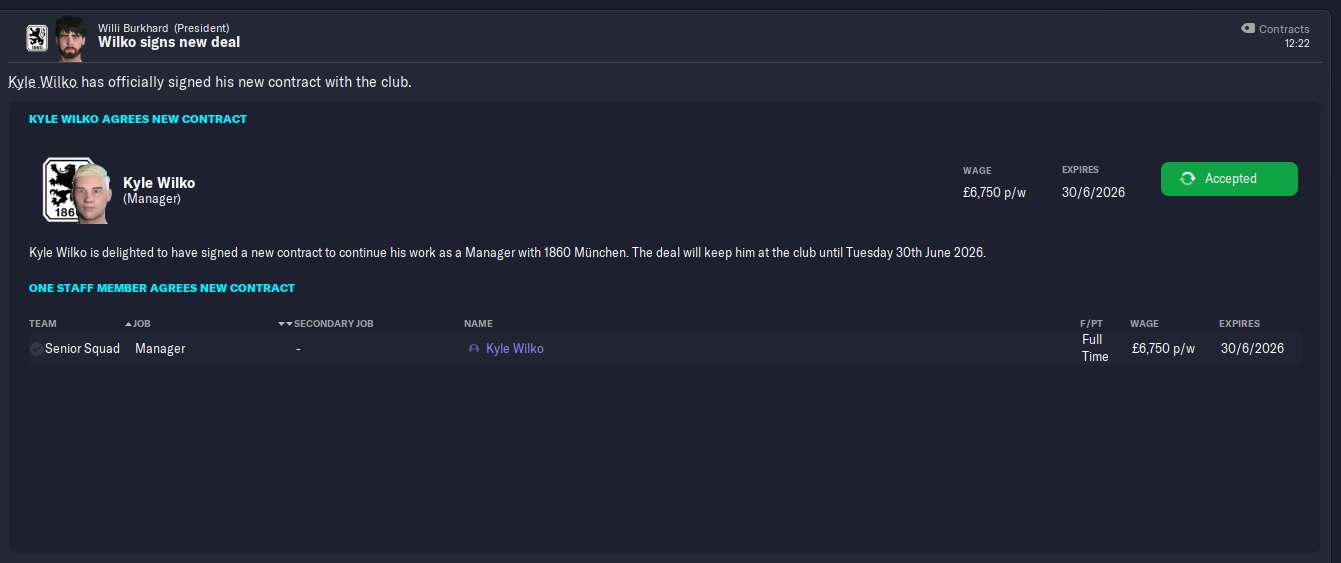Viewport: 1341px width, 563px height.
Task: Click the Expires column header in staff table
Action: coord(1239,324)
